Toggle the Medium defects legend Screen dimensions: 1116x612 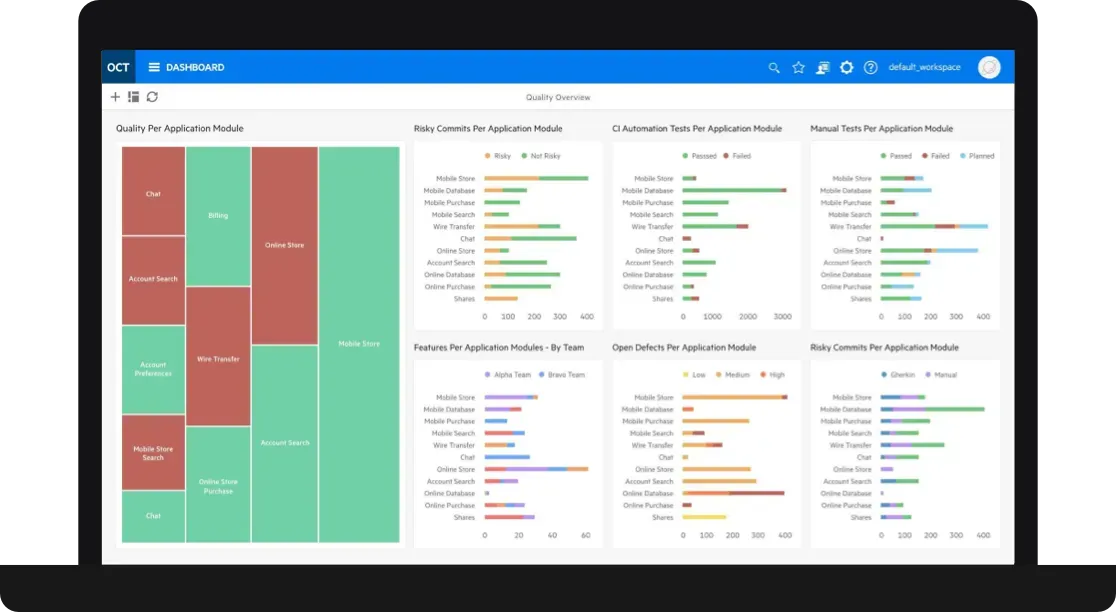coord(732,374)
